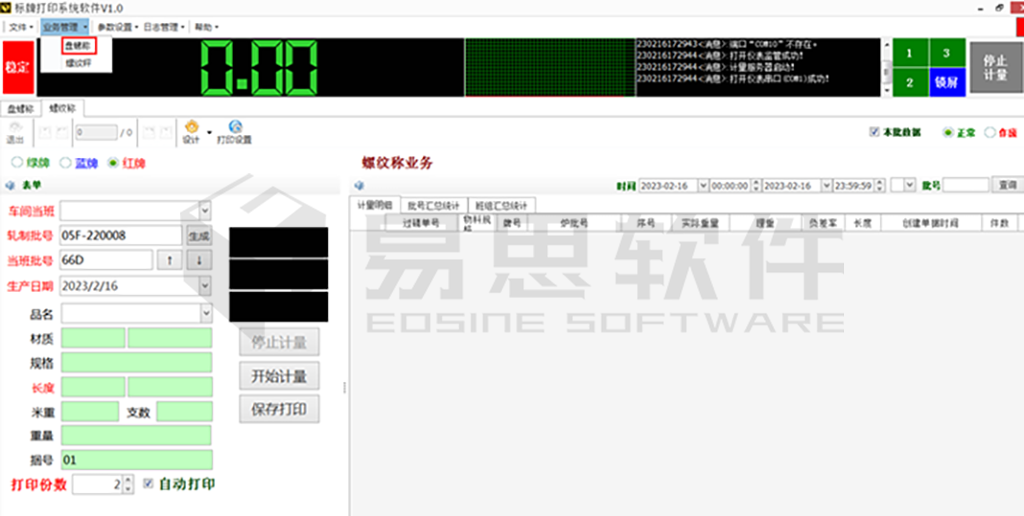The height and width of the screenshot is (516, 1024).
Task: Open the 设计 design tool icon
Action: click(x=192, y=131)
